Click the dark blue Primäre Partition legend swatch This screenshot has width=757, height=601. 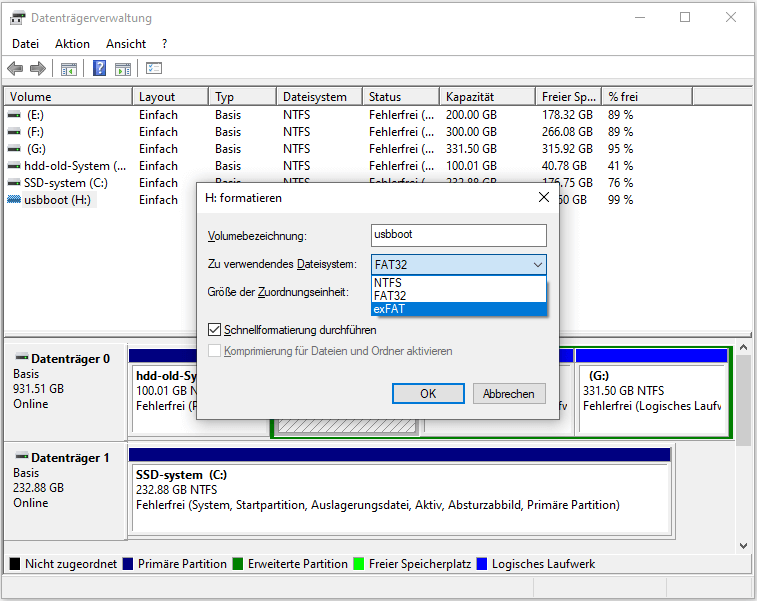click(x=127, y=564)
